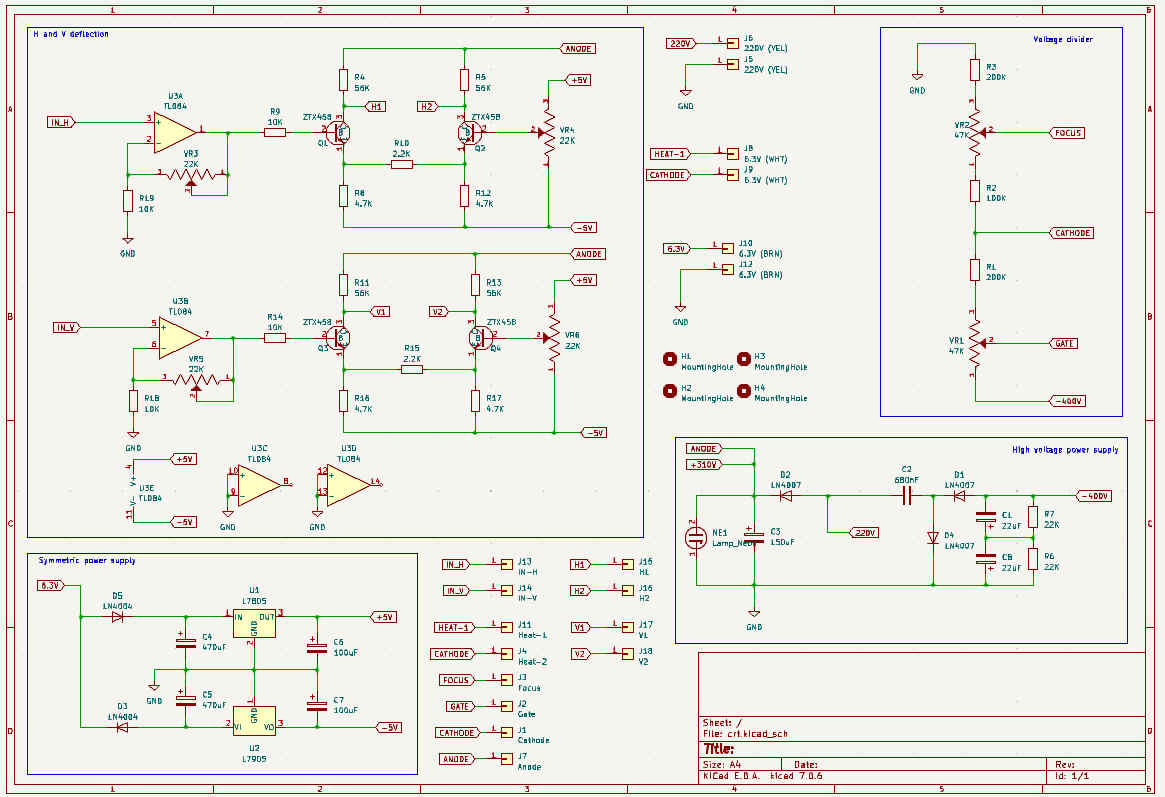Click the "Symmetric power supply" title

pos(87,560)
